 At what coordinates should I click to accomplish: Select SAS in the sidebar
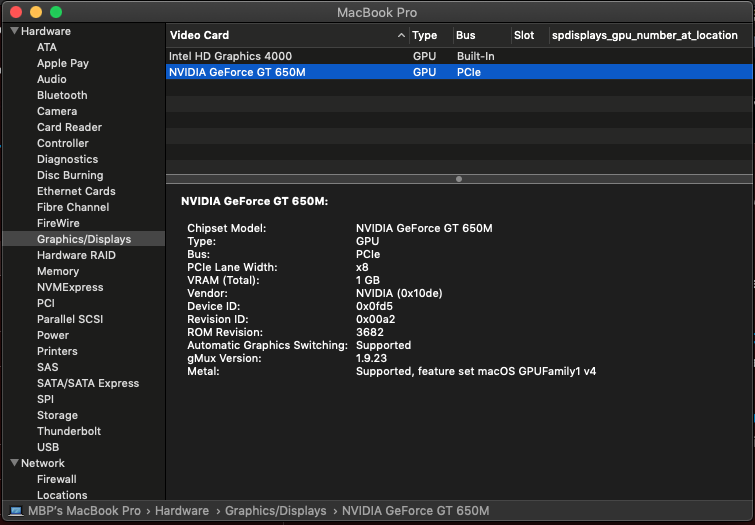[47, 367]
